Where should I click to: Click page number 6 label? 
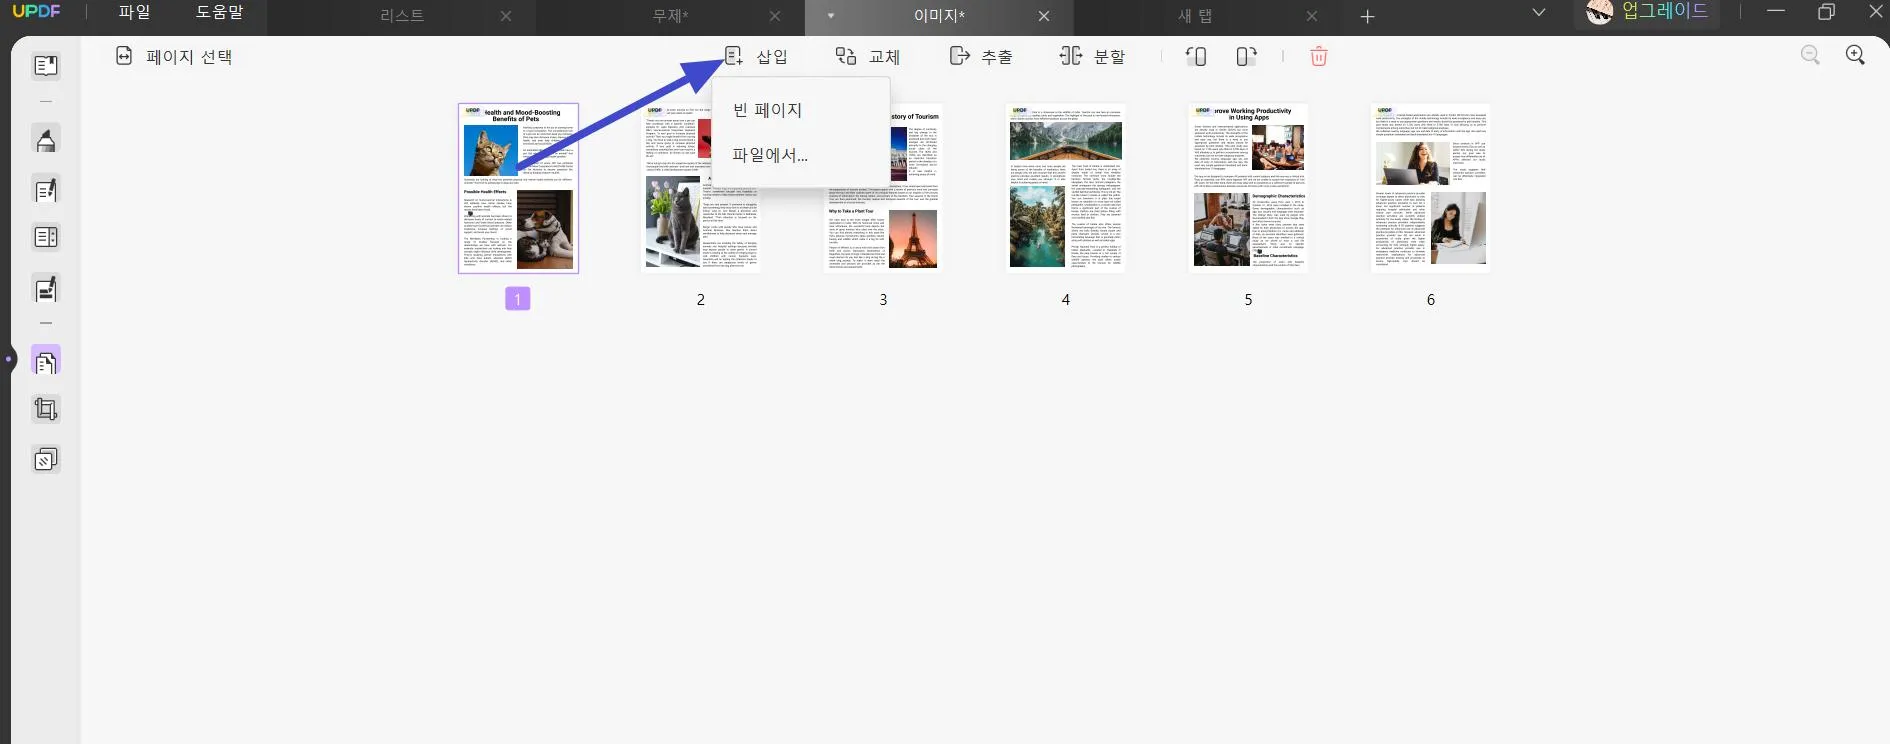pyautogui.click(x=1431, y=300)
